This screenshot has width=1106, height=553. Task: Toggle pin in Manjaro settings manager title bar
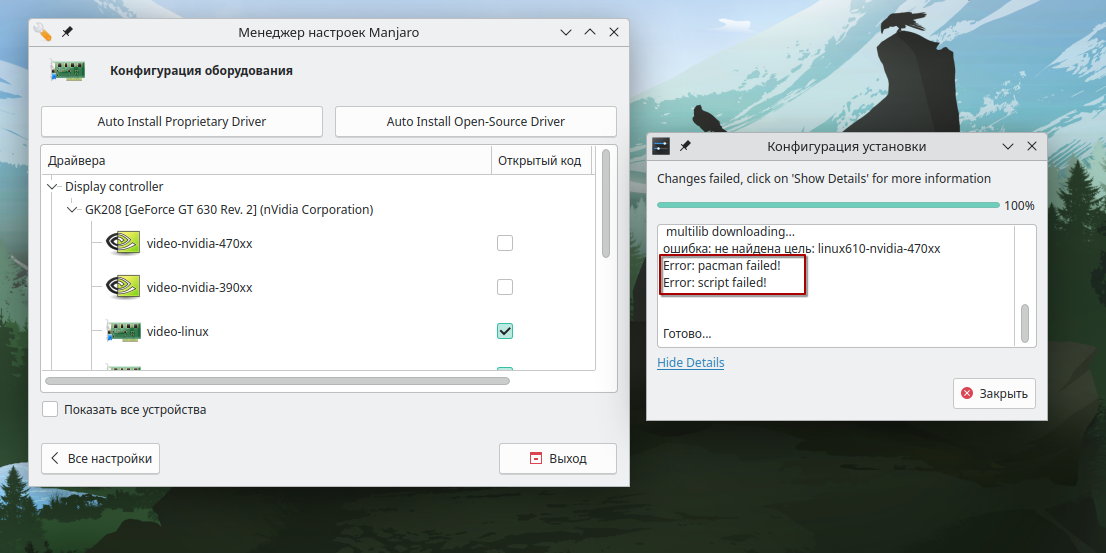click(67, 32)
